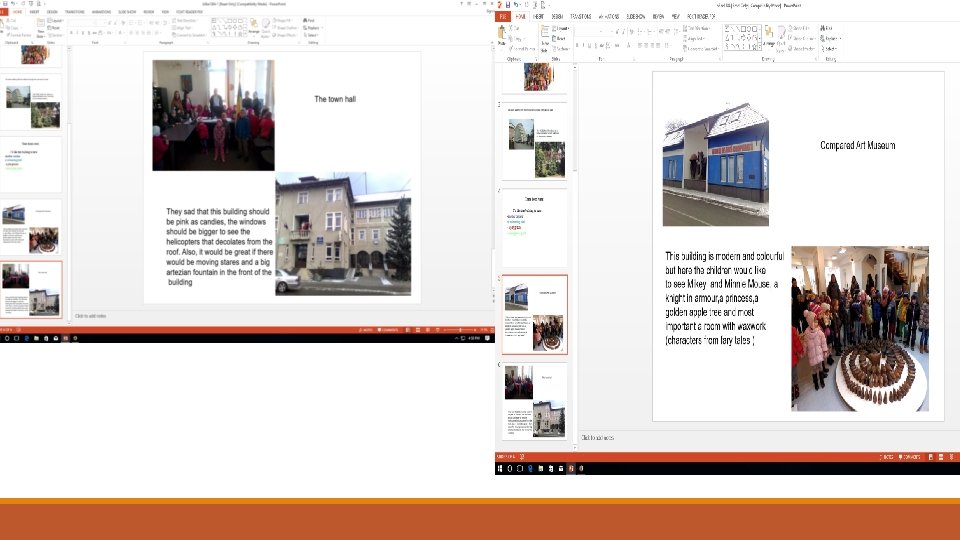Click 'The town hall' title on left slide
This screenshot has height=540, width=960.
click(x=335, y=99)
